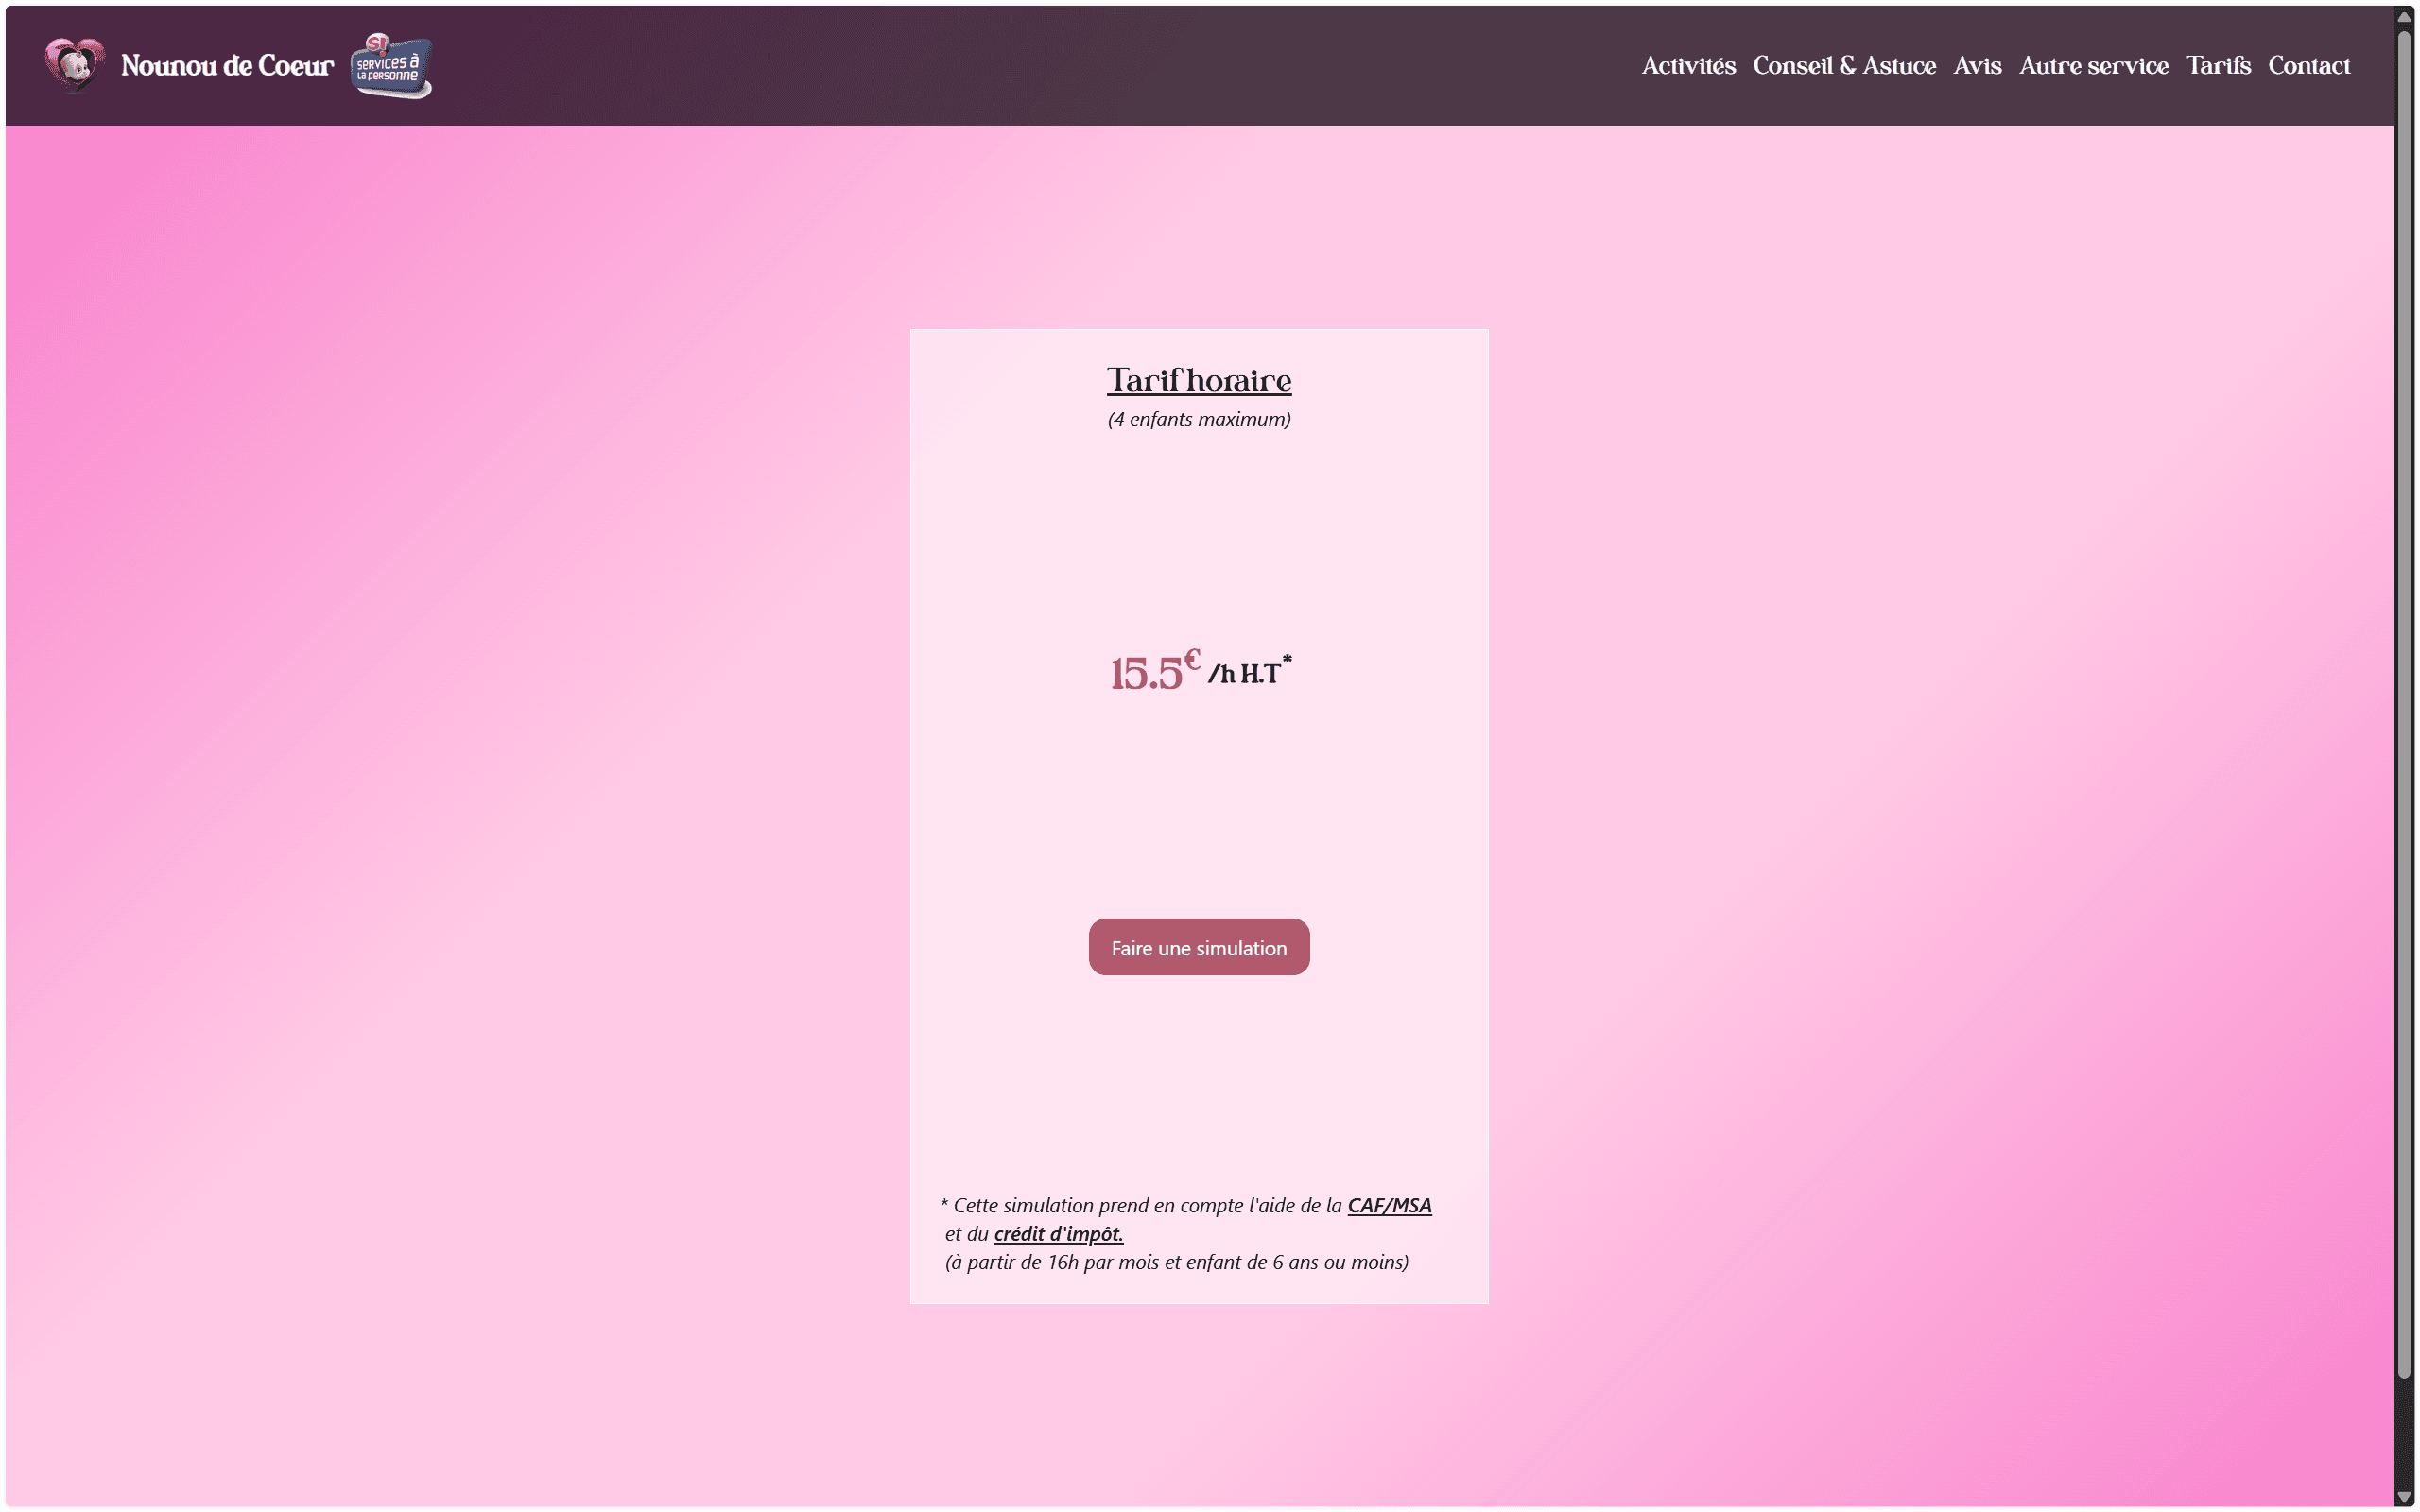Click the scrollbar down arrow
The width and height of the screenshot is (2420, 1512).
click(2404, 1496)
